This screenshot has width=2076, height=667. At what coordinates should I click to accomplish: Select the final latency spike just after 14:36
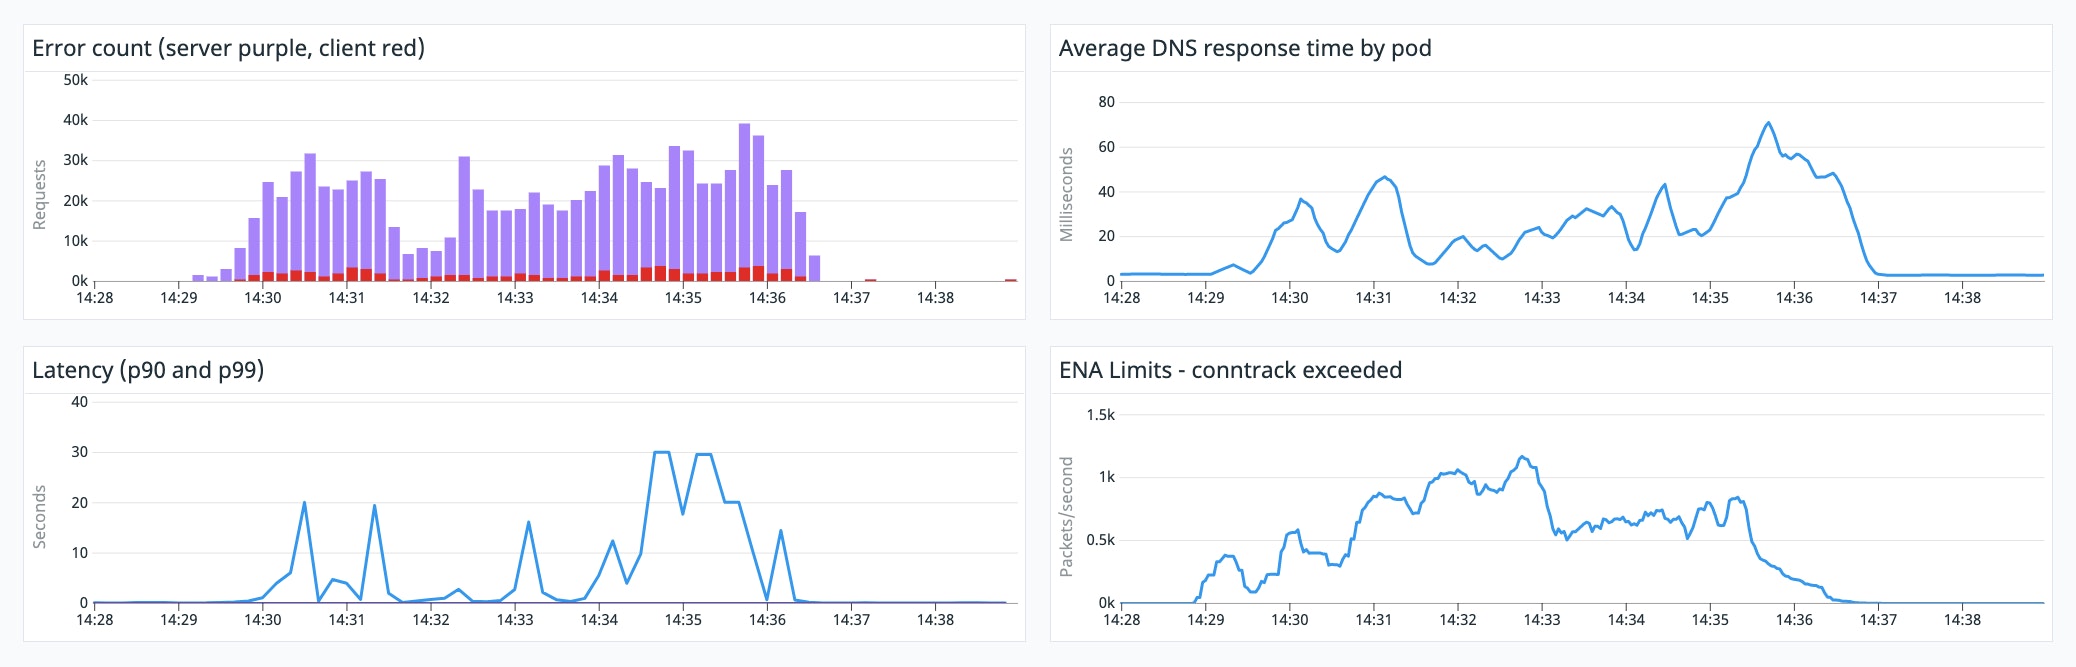pyautogui.click(x=780, y=531)
